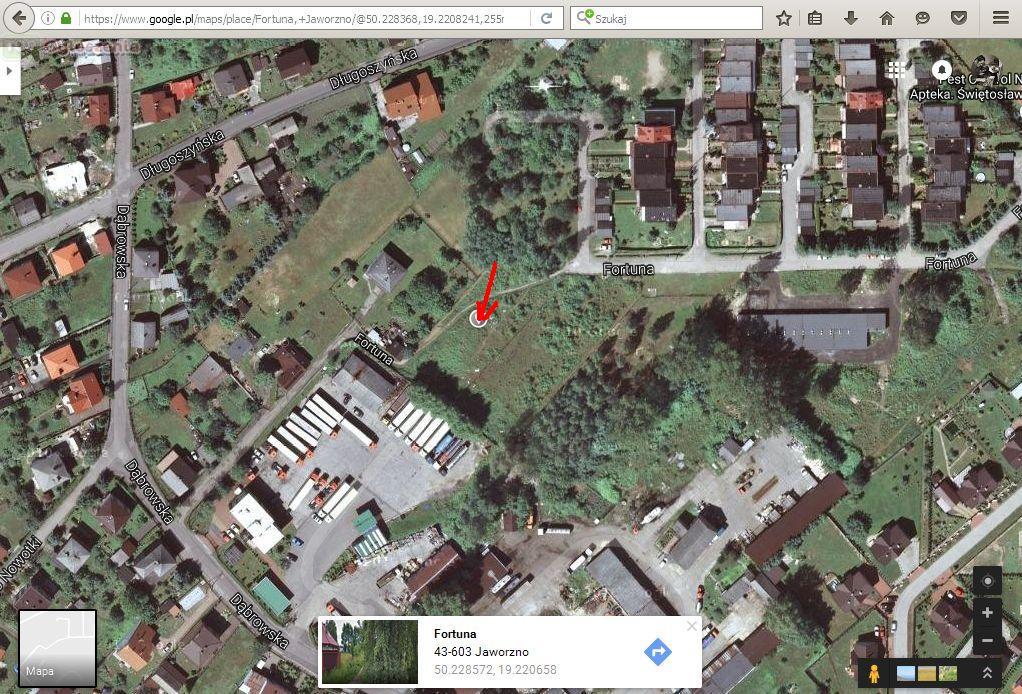
Task: Show Google notifications bell
Action: (x=941, y=70)
